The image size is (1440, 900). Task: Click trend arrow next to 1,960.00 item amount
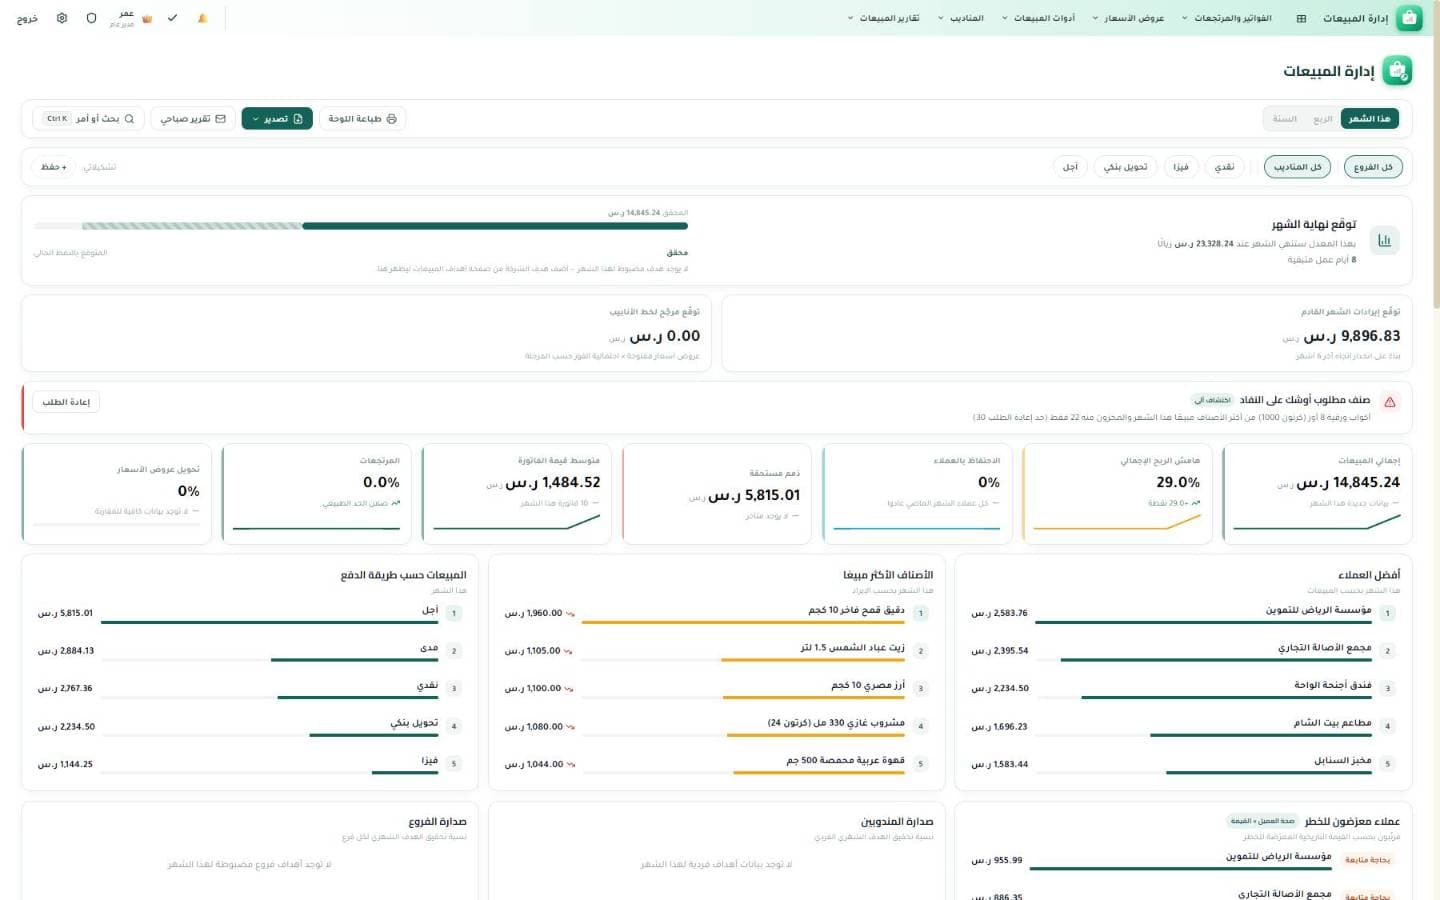pyautogui.click(x=569, y=614)
